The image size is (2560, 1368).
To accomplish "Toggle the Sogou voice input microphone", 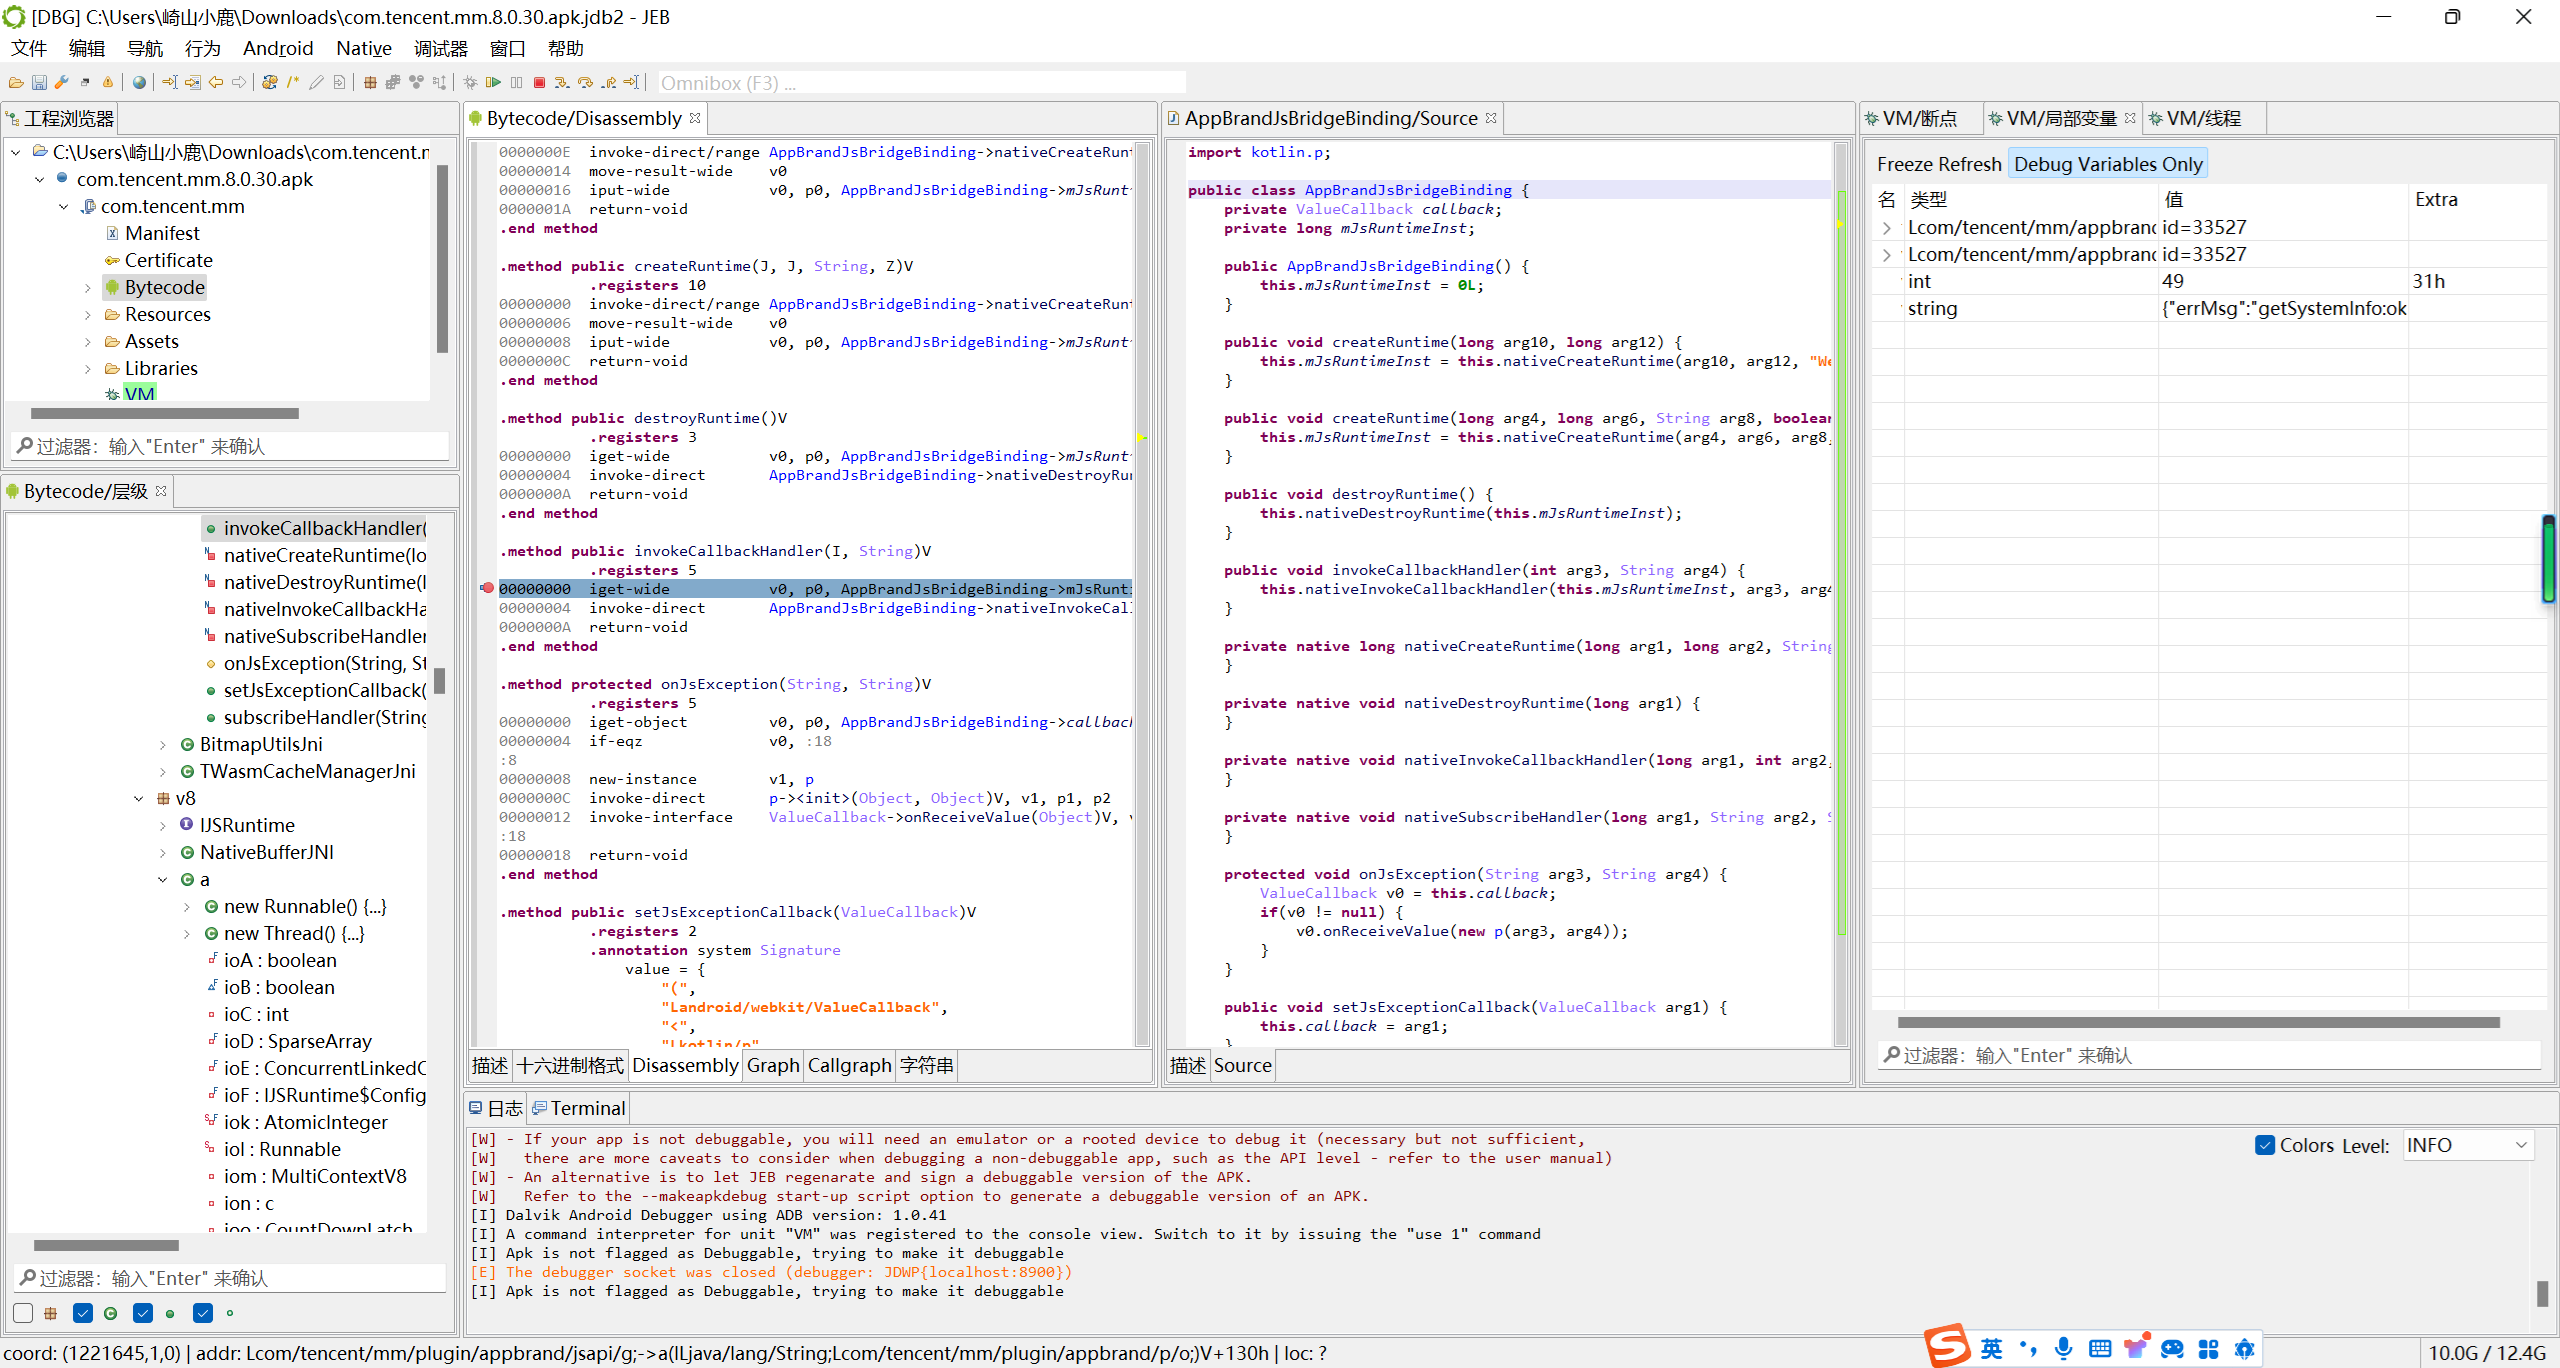I will [2063, 1349].
